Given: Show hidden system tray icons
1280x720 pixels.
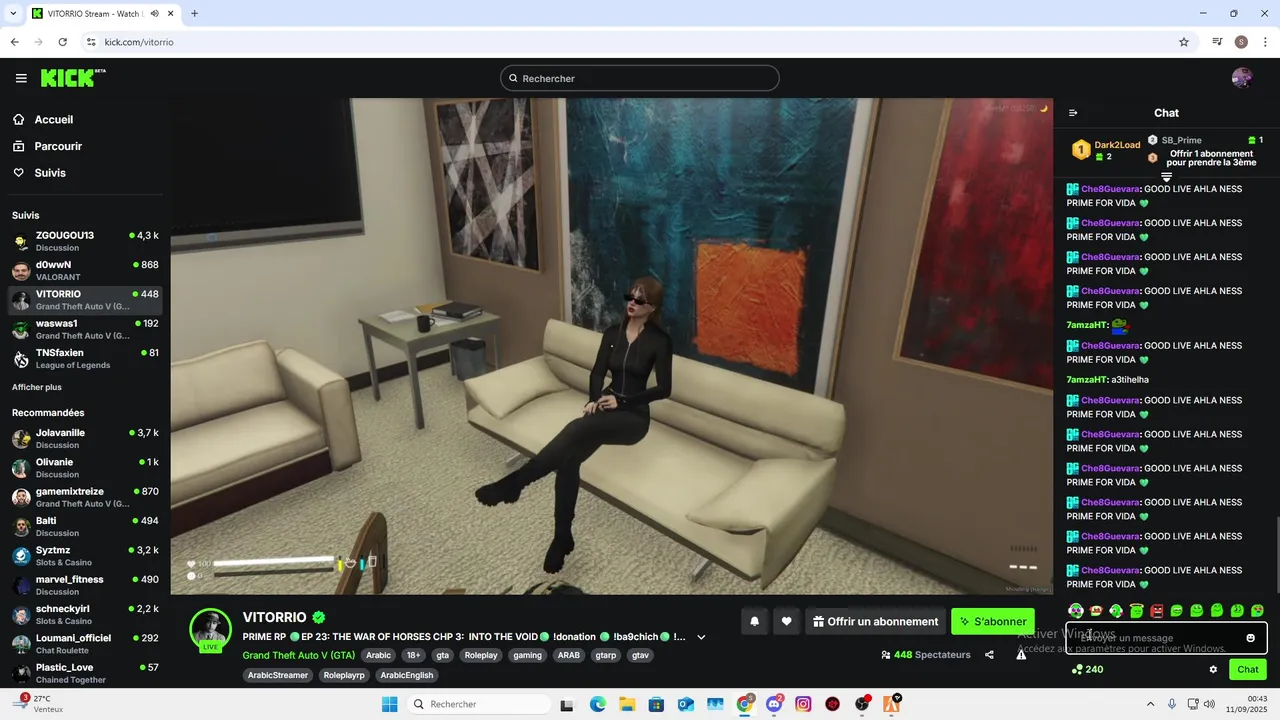Looking at the screenshot, I should [x=1150, y=704].
